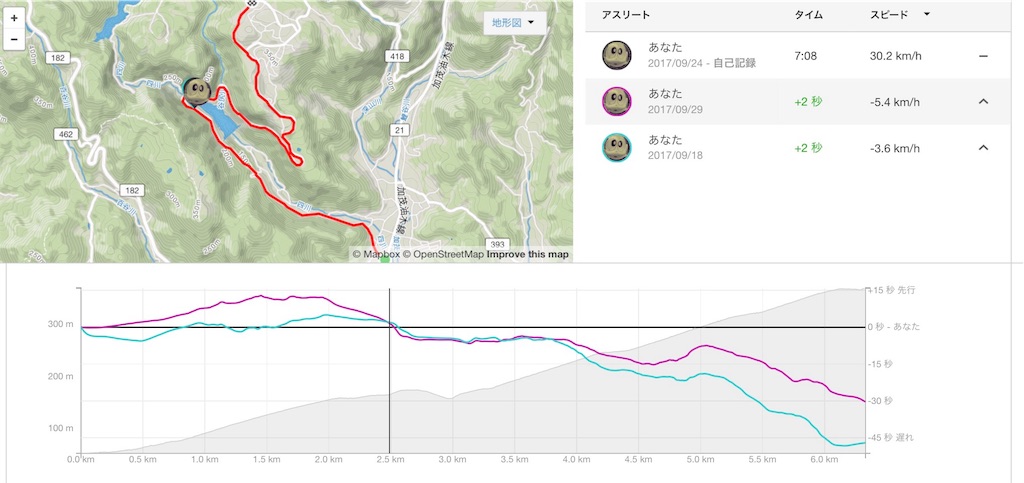Click the アスリート column header
This screenshot has width=1024, height=483.
coord(626,15)
